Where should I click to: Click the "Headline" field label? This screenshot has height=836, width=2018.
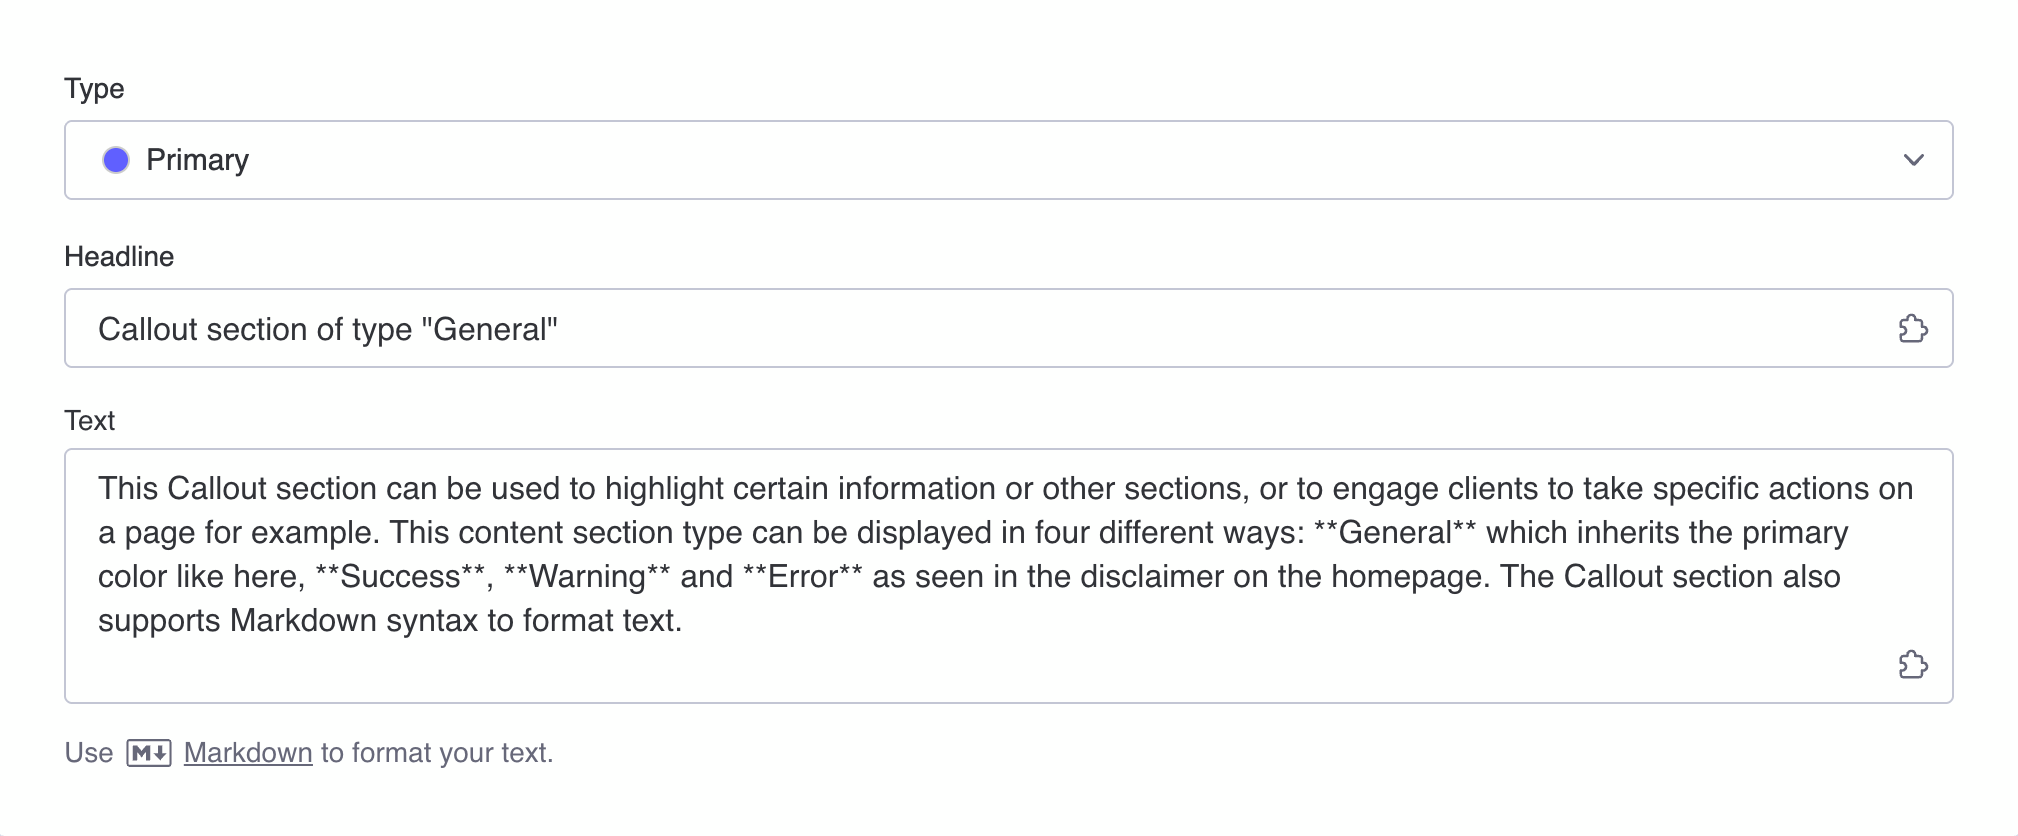119,257
